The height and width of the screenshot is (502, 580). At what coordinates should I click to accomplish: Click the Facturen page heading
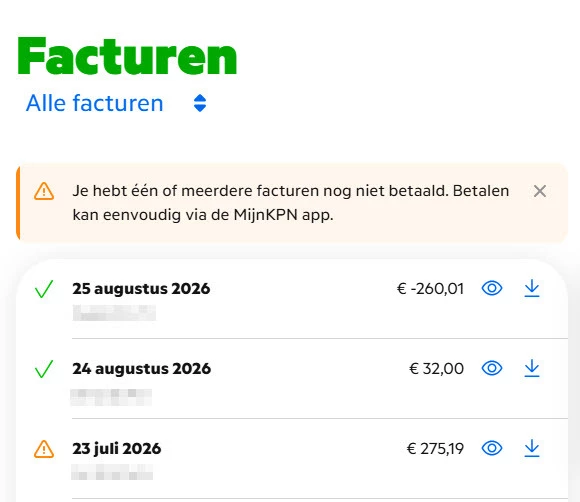(x=127, y=56)
